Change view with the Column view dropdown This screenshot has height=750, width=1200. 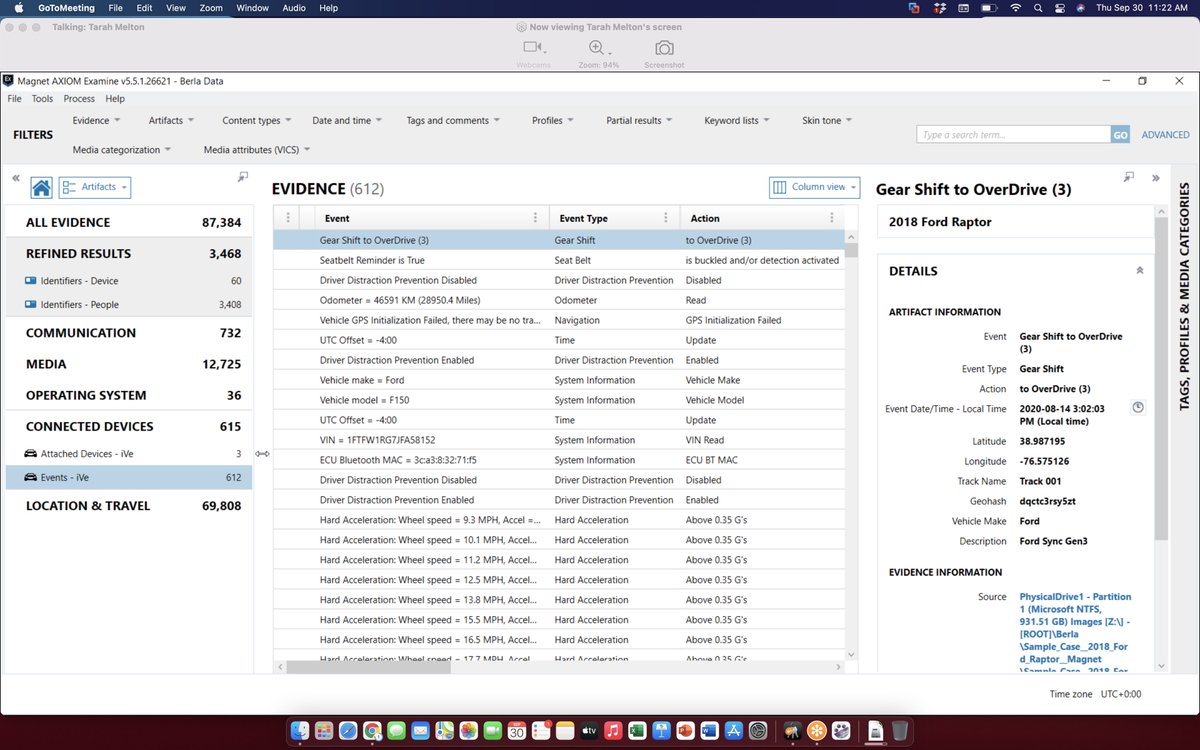814,187
